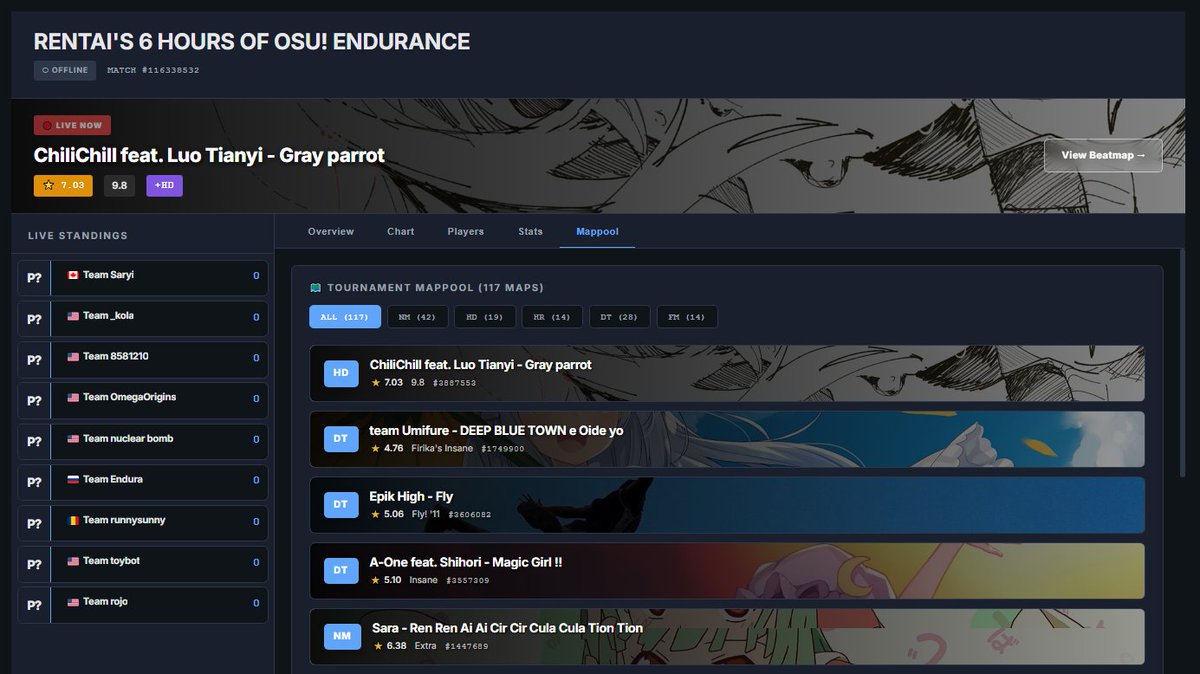Click the +HD mod badge in header

[x=164, y=185]
